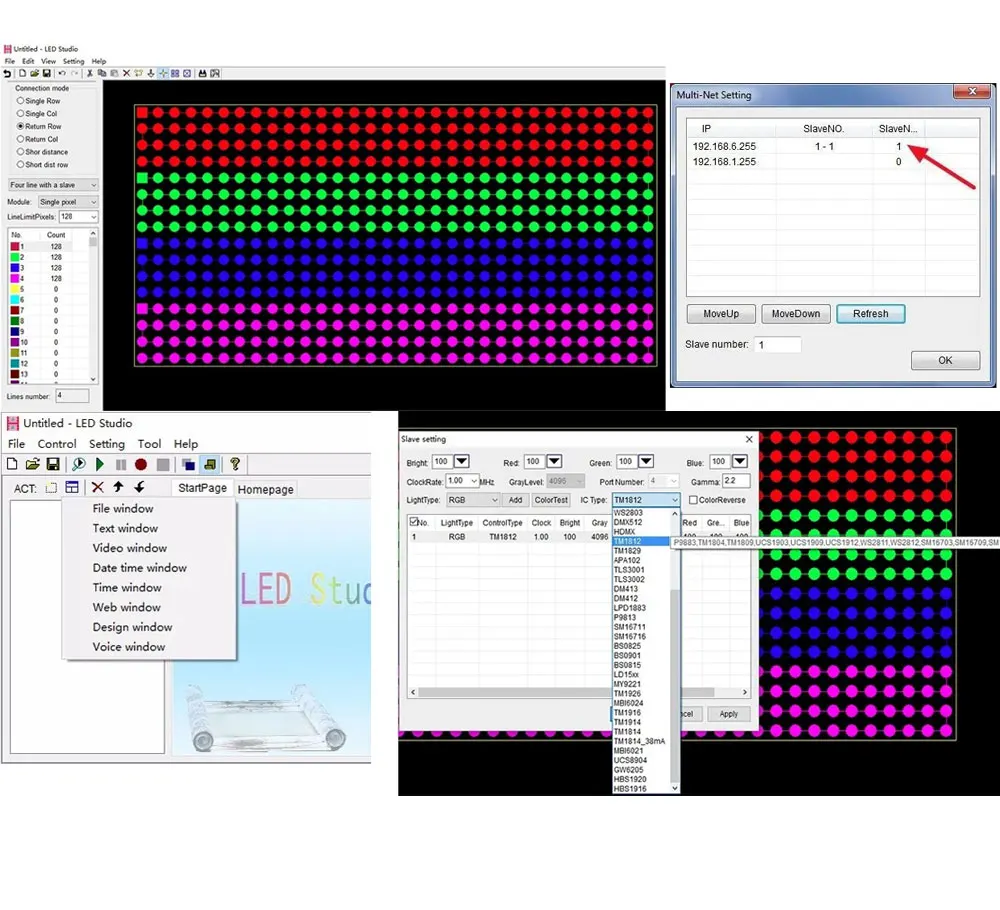Click the back arrow icon at the toolbar start

(7, 74)
